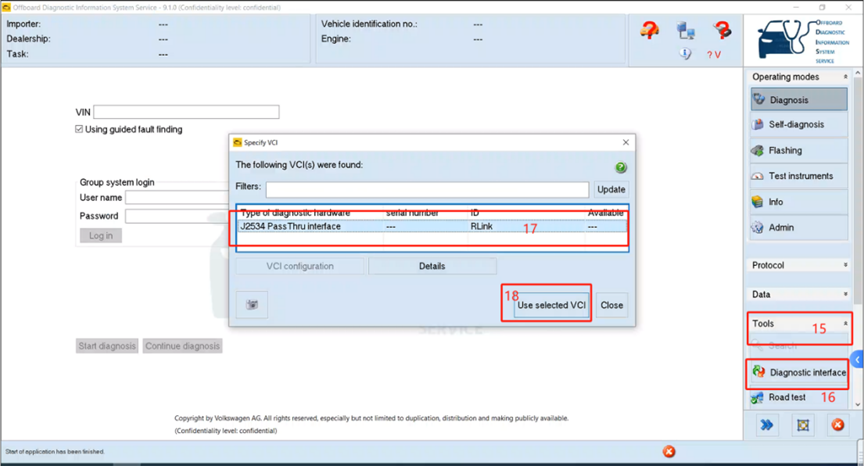Click the Road test tool
Image resolution: width=864 pixels, height=466 pixels.
[x=799, y=397]
